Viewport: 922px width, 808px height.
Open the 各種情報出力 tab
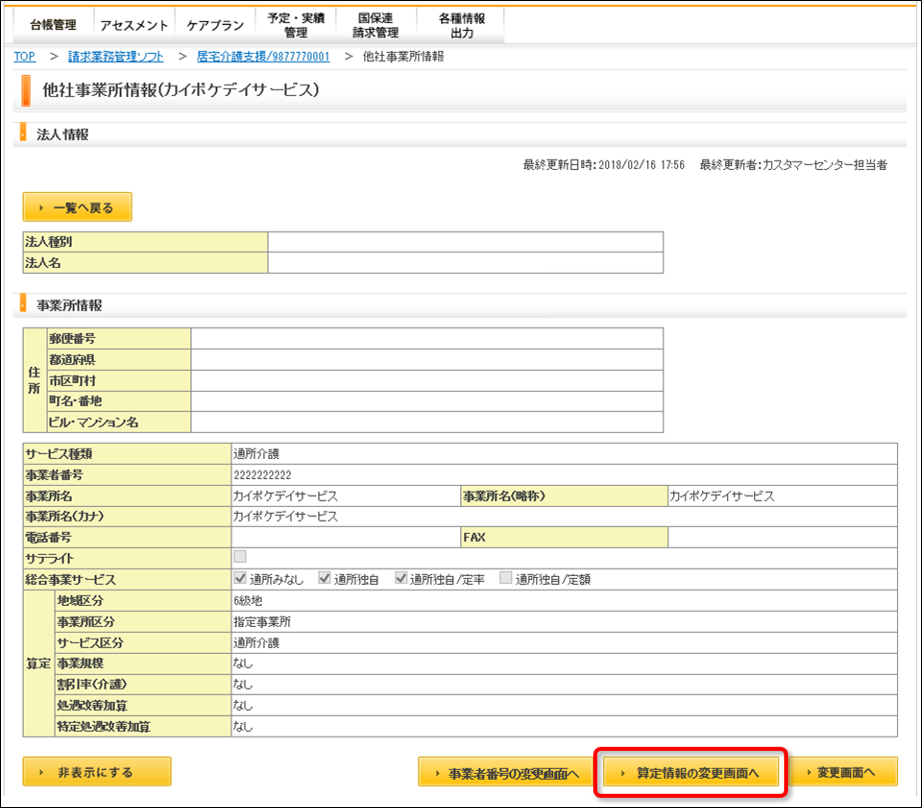(x=462, y=25)
